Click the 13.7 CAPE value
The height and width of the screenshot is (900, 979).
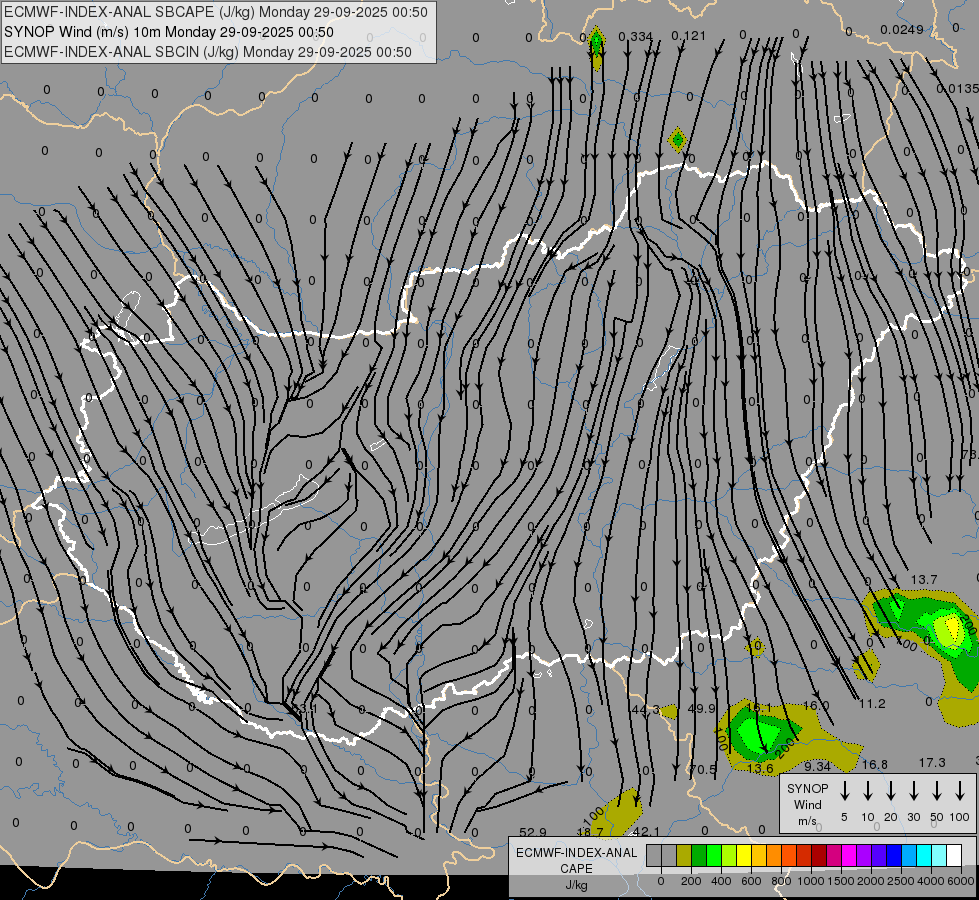tap(923, 580)
